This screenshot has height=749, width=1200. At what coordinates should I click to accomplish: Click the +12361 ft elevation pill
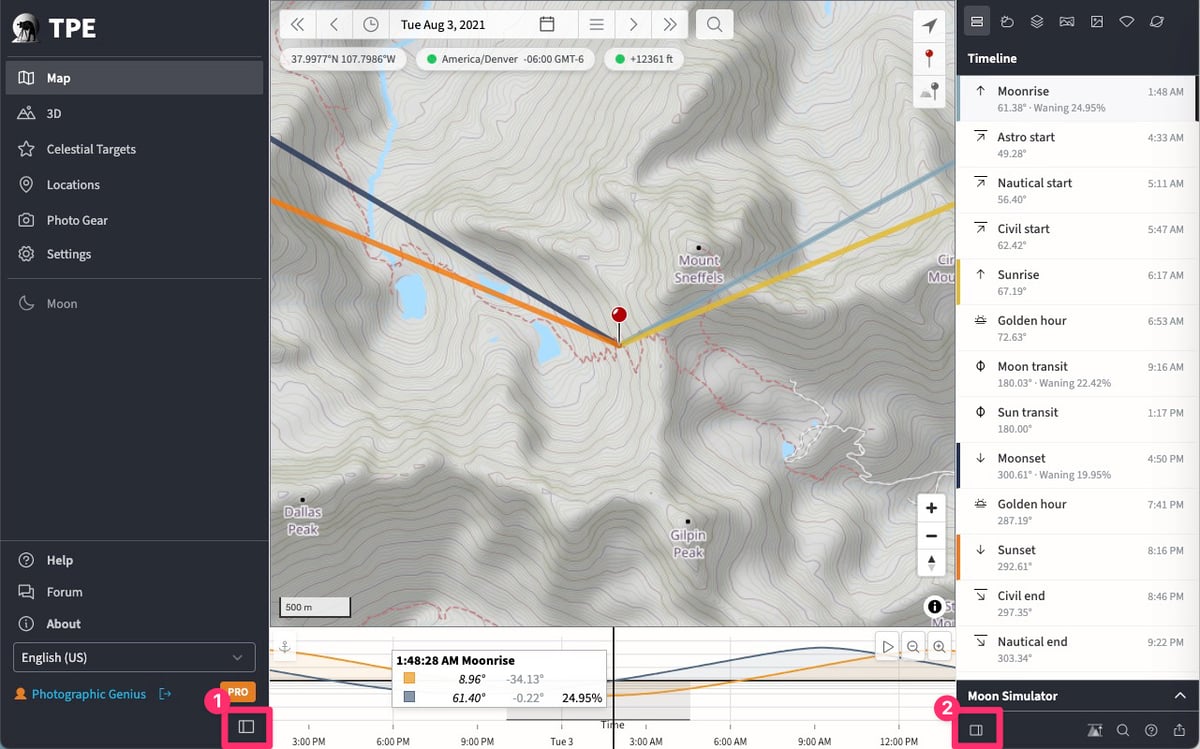[x=644, y=59]
